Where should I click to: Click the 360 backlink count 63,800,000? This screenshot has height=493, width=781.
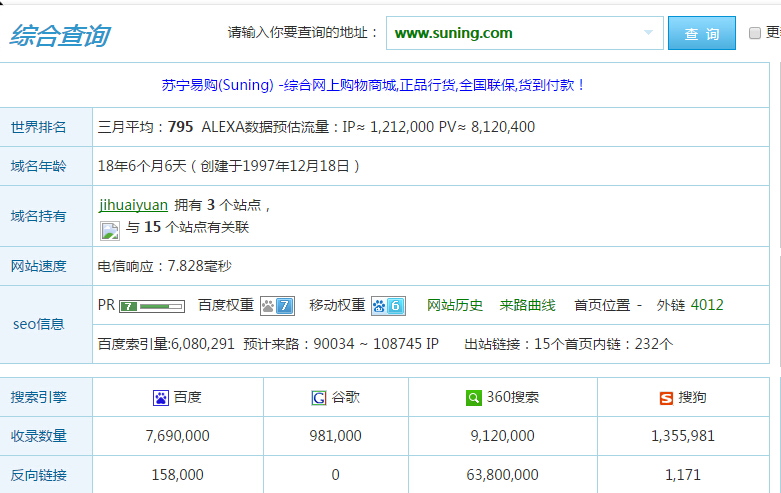point(503,475)
